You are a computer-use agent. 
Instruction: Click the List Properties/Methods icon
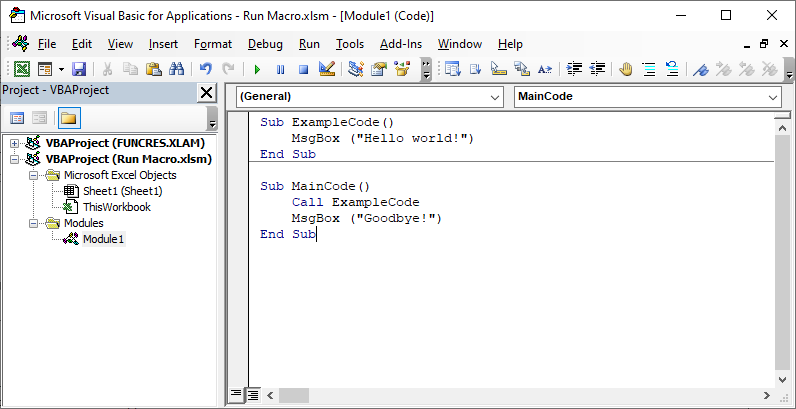pyautogui.click(x=452, y=69)
